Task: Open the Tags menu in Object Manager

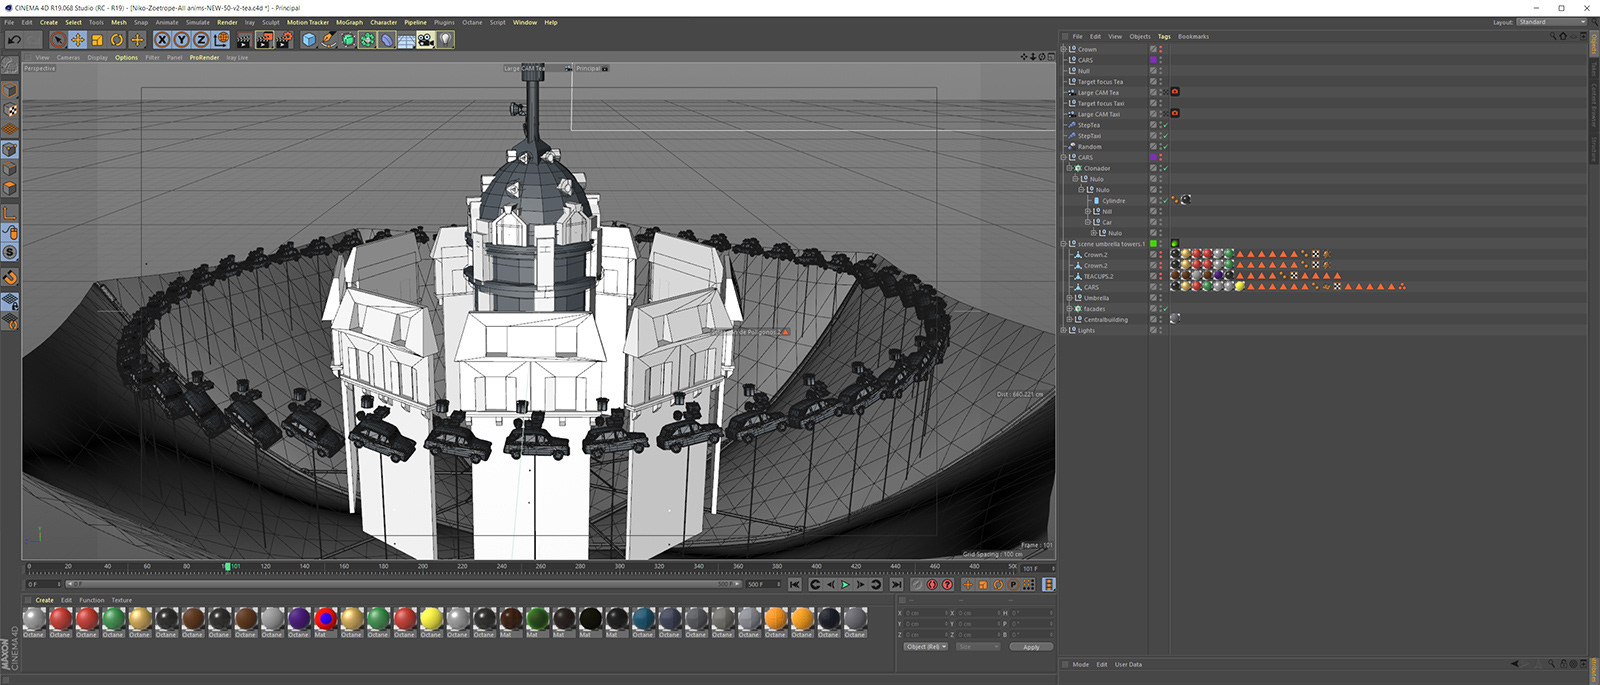Action: click(x=1164, y=36)
